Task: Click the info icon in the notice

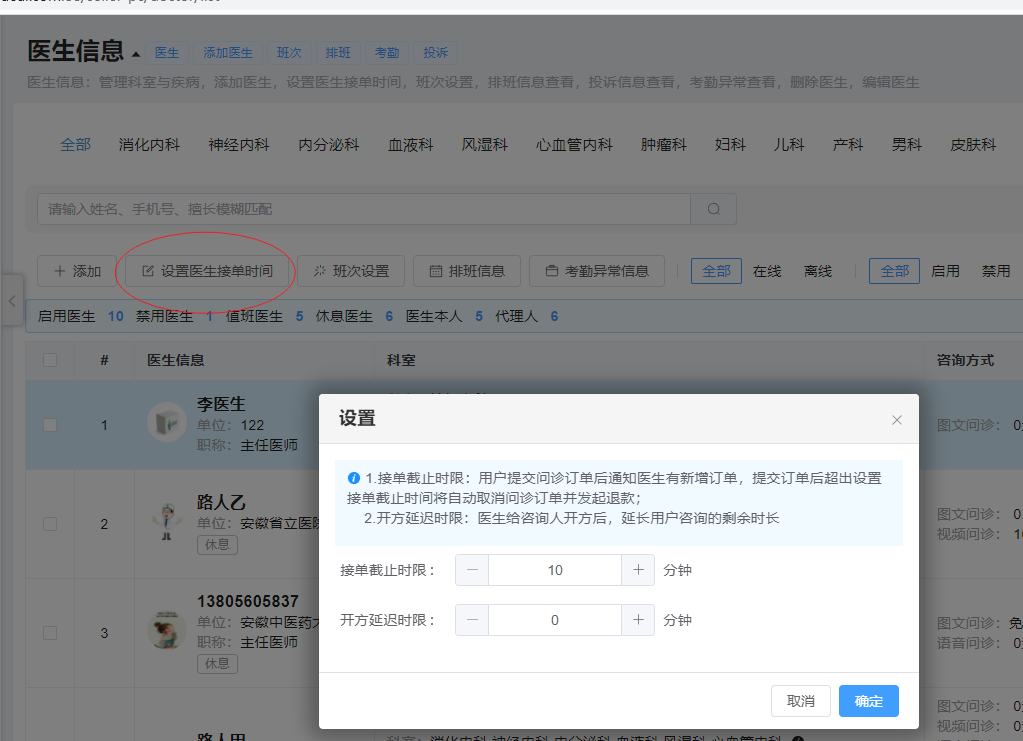Action: pyautogui.click(x=354, y=478)
